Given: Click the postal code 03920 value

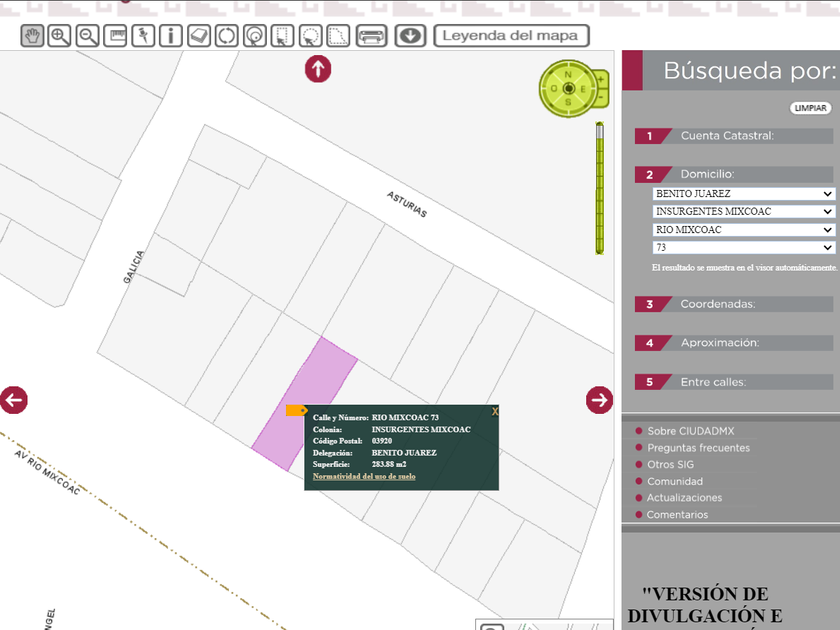Looking at the screenshot, I should [x=382, y=441].
